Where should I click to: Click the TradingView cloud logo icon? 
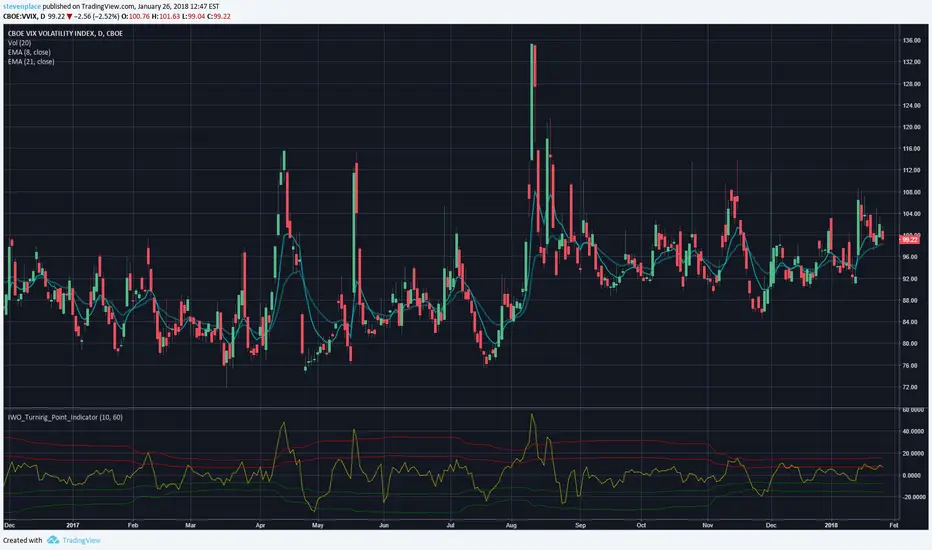[53, 540]
